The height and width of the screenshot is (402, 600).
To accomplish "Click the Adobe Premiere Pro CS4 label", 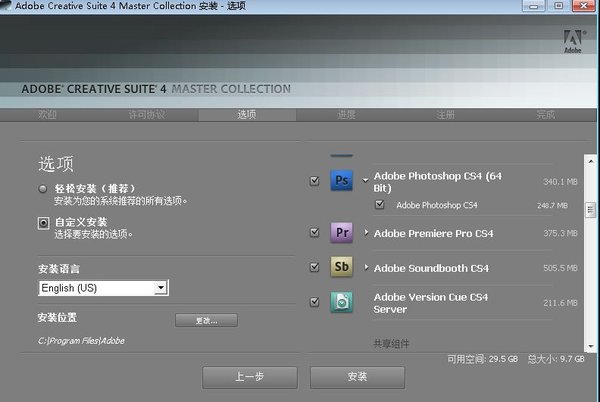I will (434, 233).
